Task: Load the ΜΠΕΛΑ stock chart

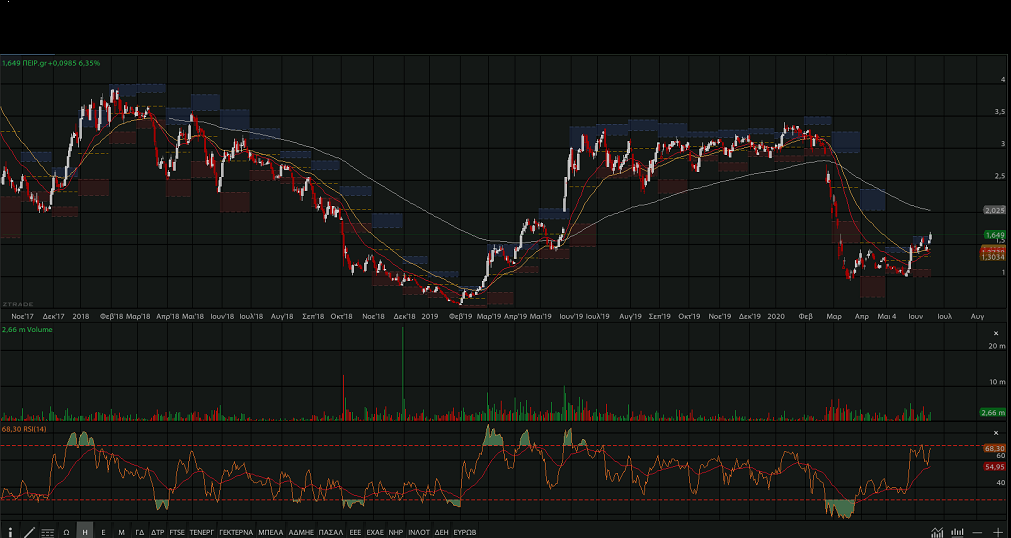Action: 270,532
